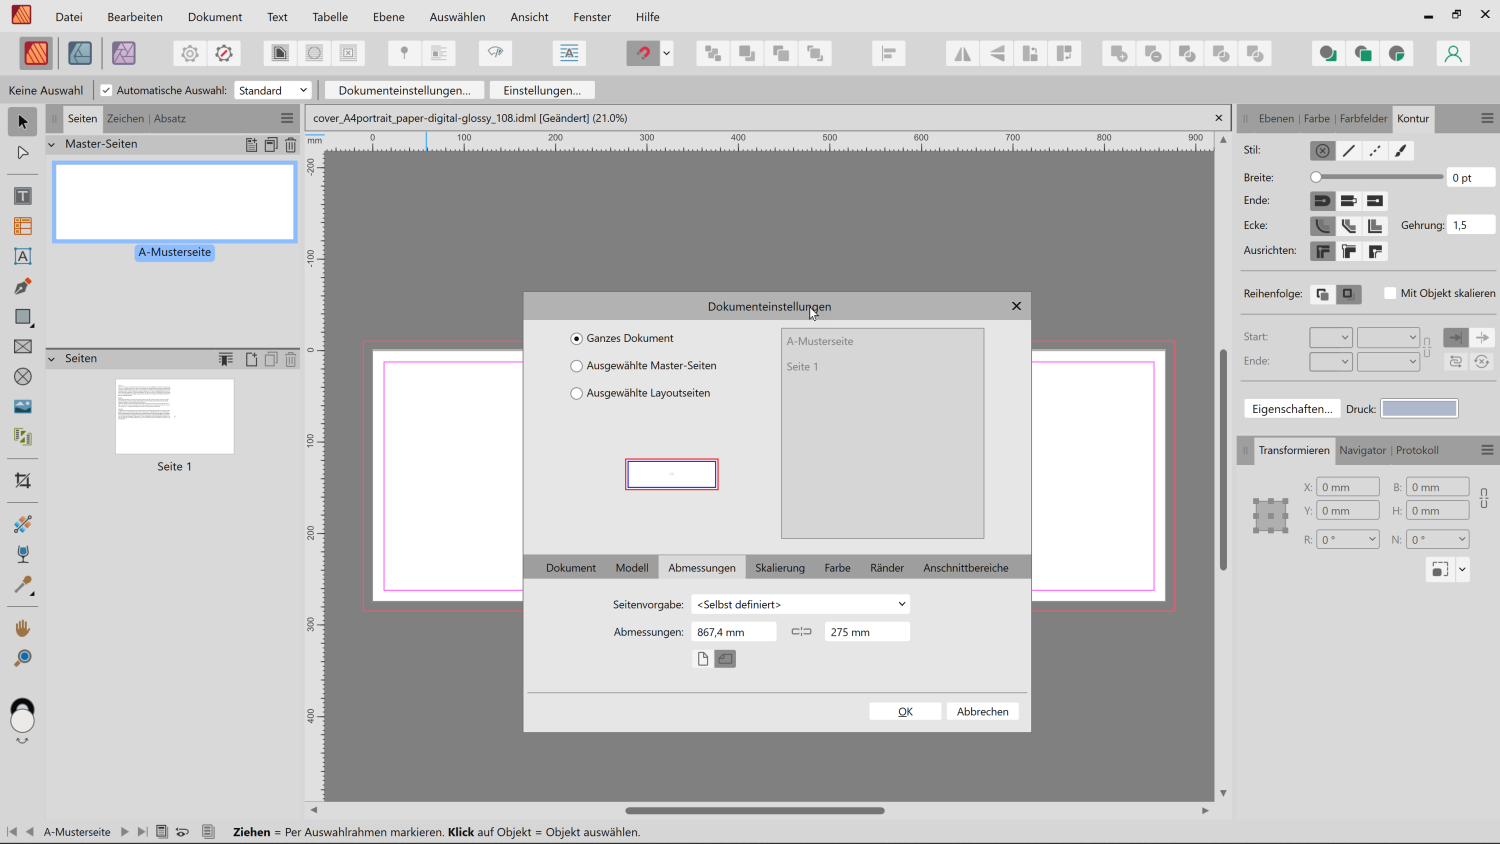
Task: Select the Rectangle shape tool
Action: 22,317
